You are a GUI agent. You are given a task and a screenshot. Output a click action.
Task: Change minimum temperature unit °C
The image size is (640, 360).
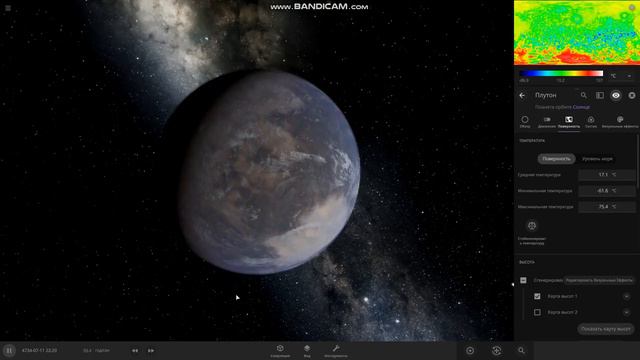614,191
